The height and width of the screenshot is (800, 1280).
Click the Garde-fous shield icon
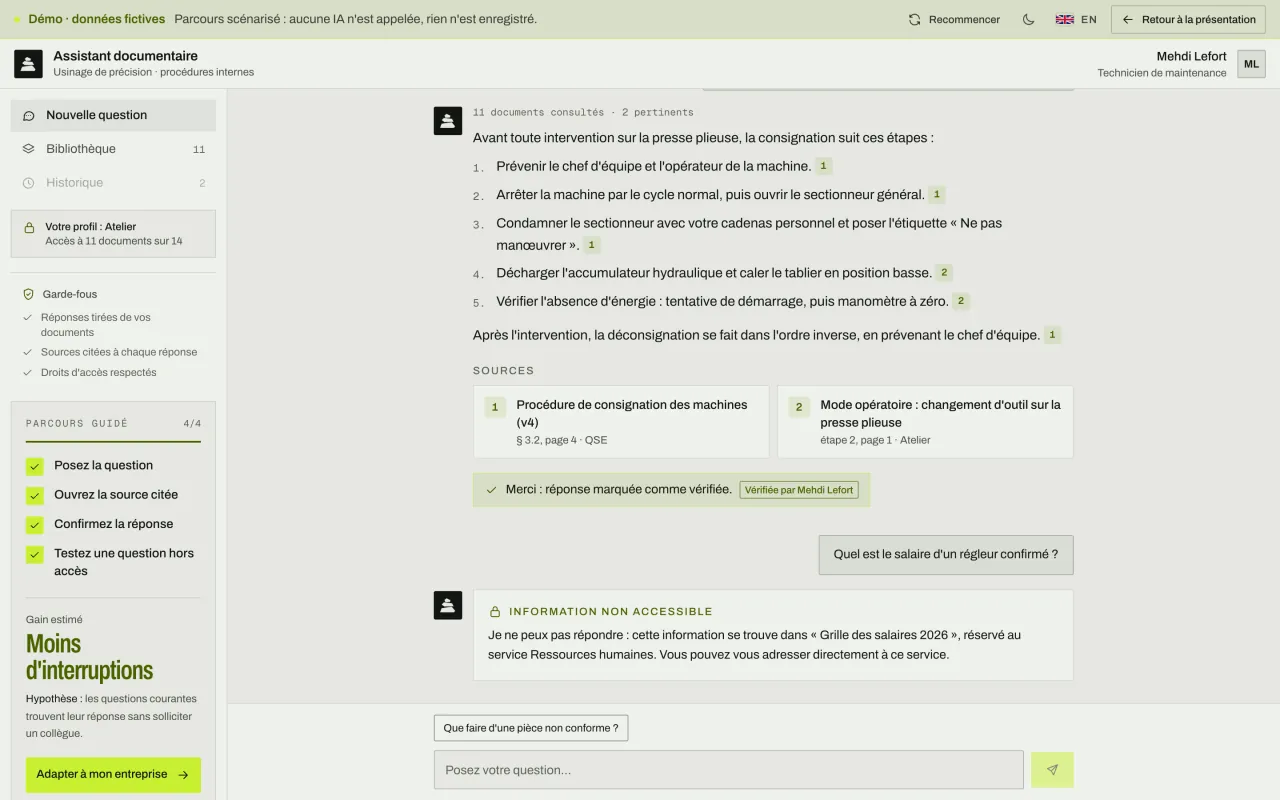(x=29, y=295)
